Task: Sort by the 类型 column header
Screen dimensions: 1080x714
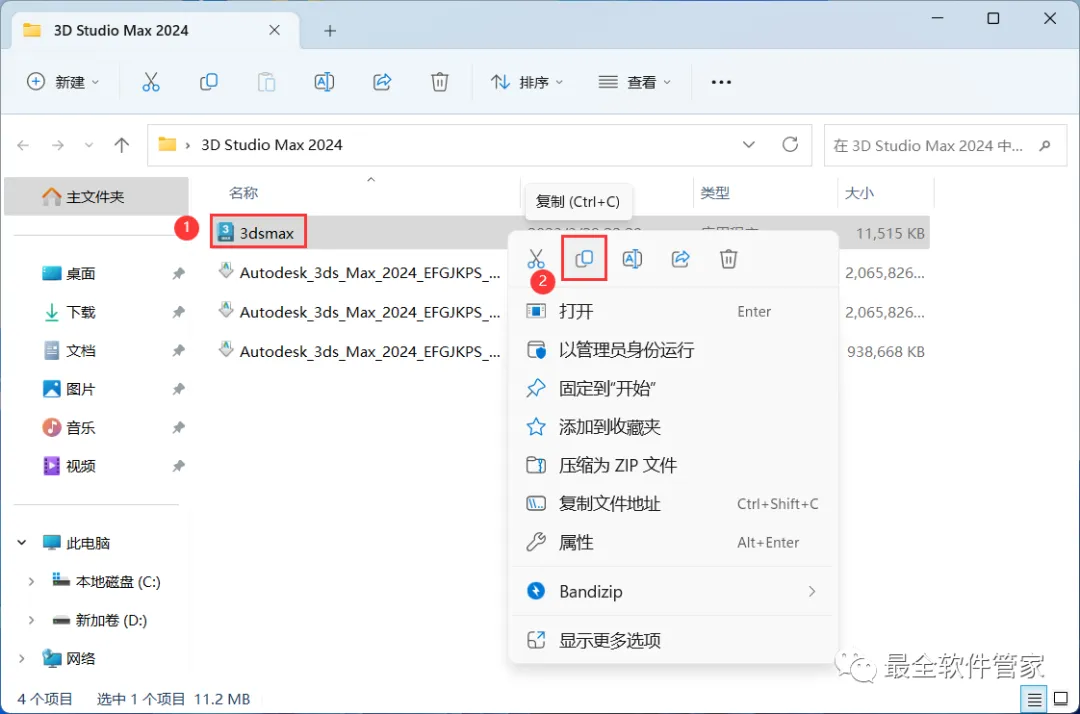Action: click(715, 193)
